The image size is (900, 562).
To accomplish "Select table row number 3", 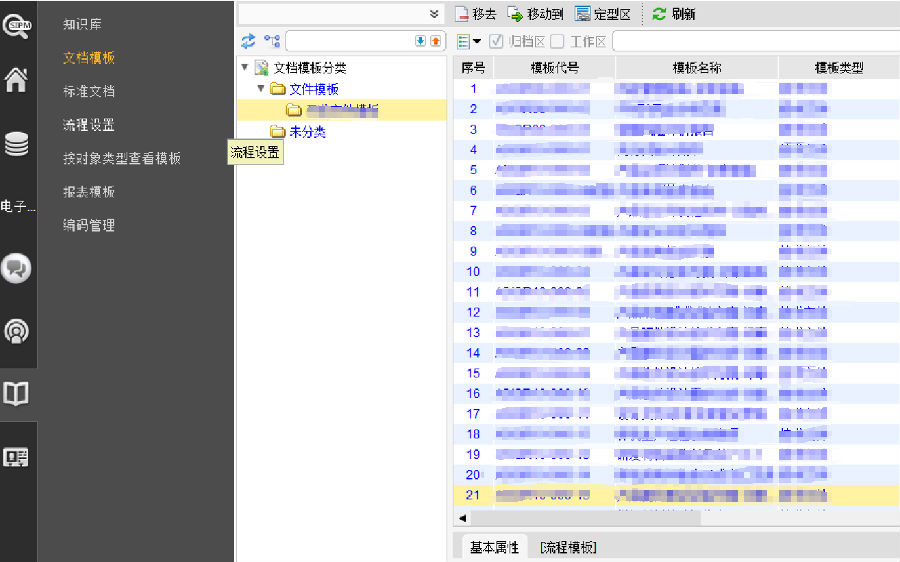I will (677, 130).
